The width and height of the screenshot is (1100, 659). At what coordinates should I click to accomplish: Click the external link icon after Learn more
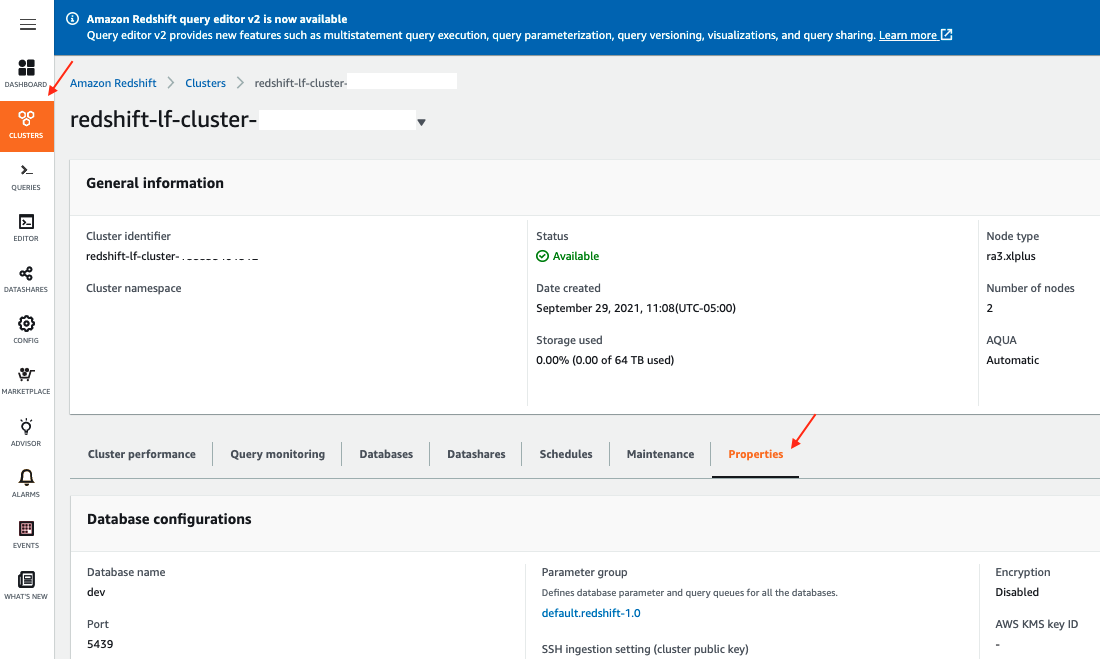(x=946, y=34)
